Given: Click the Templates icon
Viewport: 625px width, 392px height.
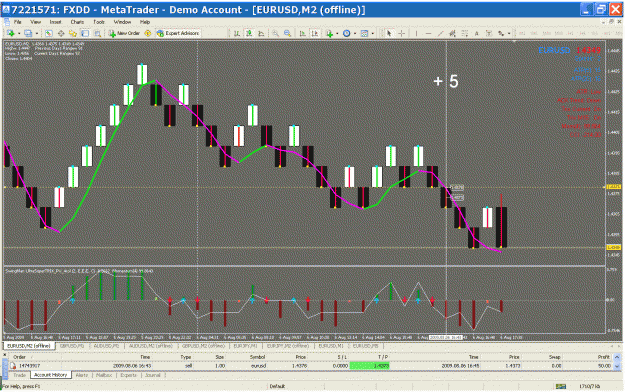Looking at the screenshot, I should 364,33.
